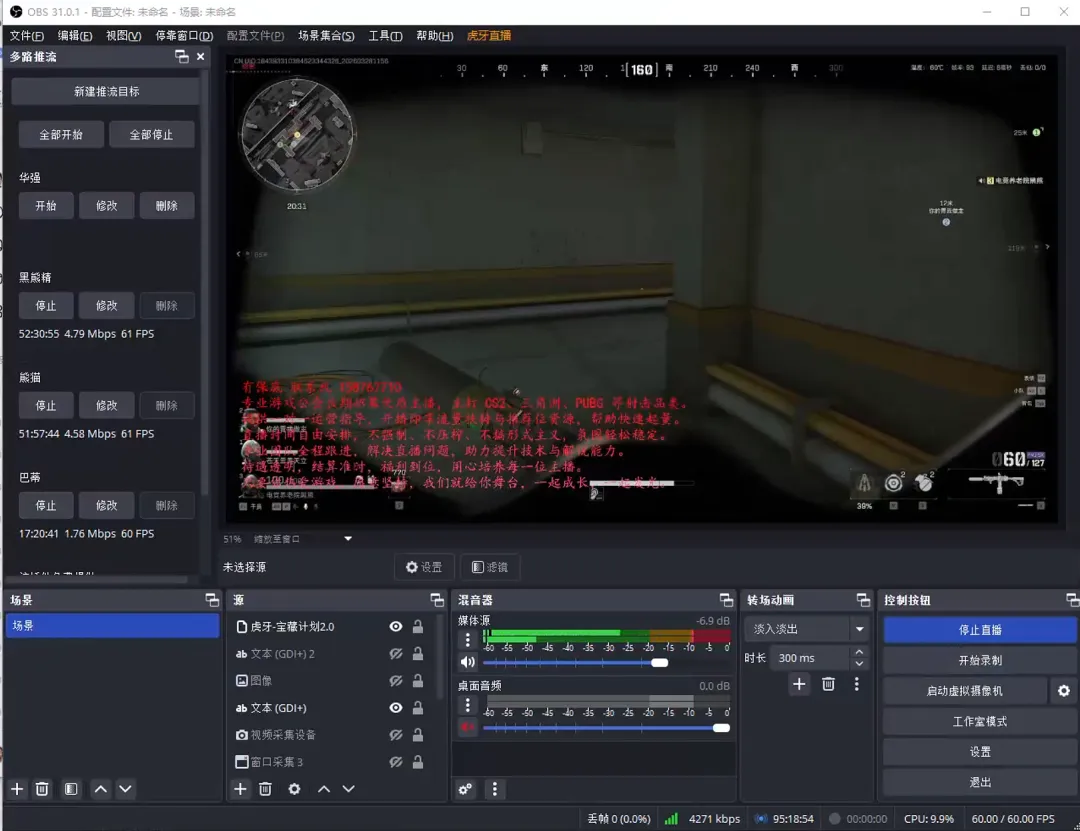
Task: Hide the 文本 (GDI+) source
Action: pyautogui.click(x=395, y=708)
